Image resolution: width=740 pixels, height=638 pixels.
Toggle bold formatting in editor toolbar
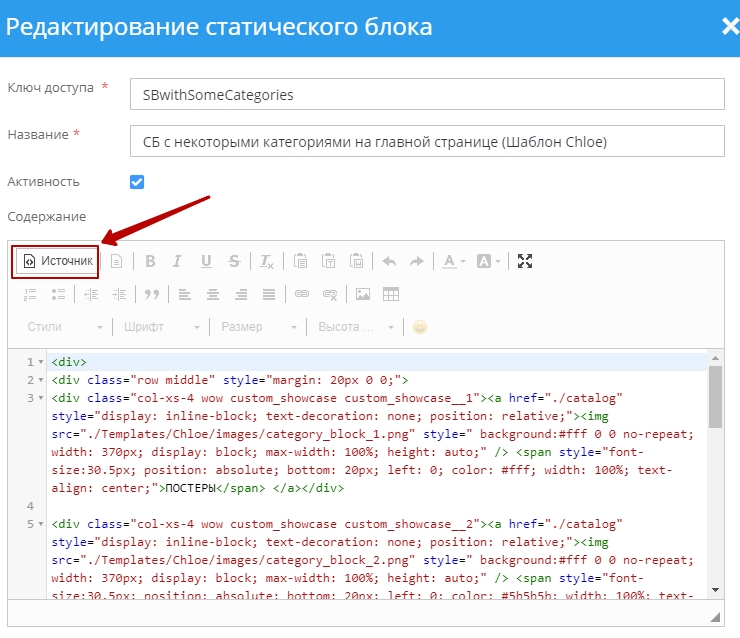click(150, 261)
